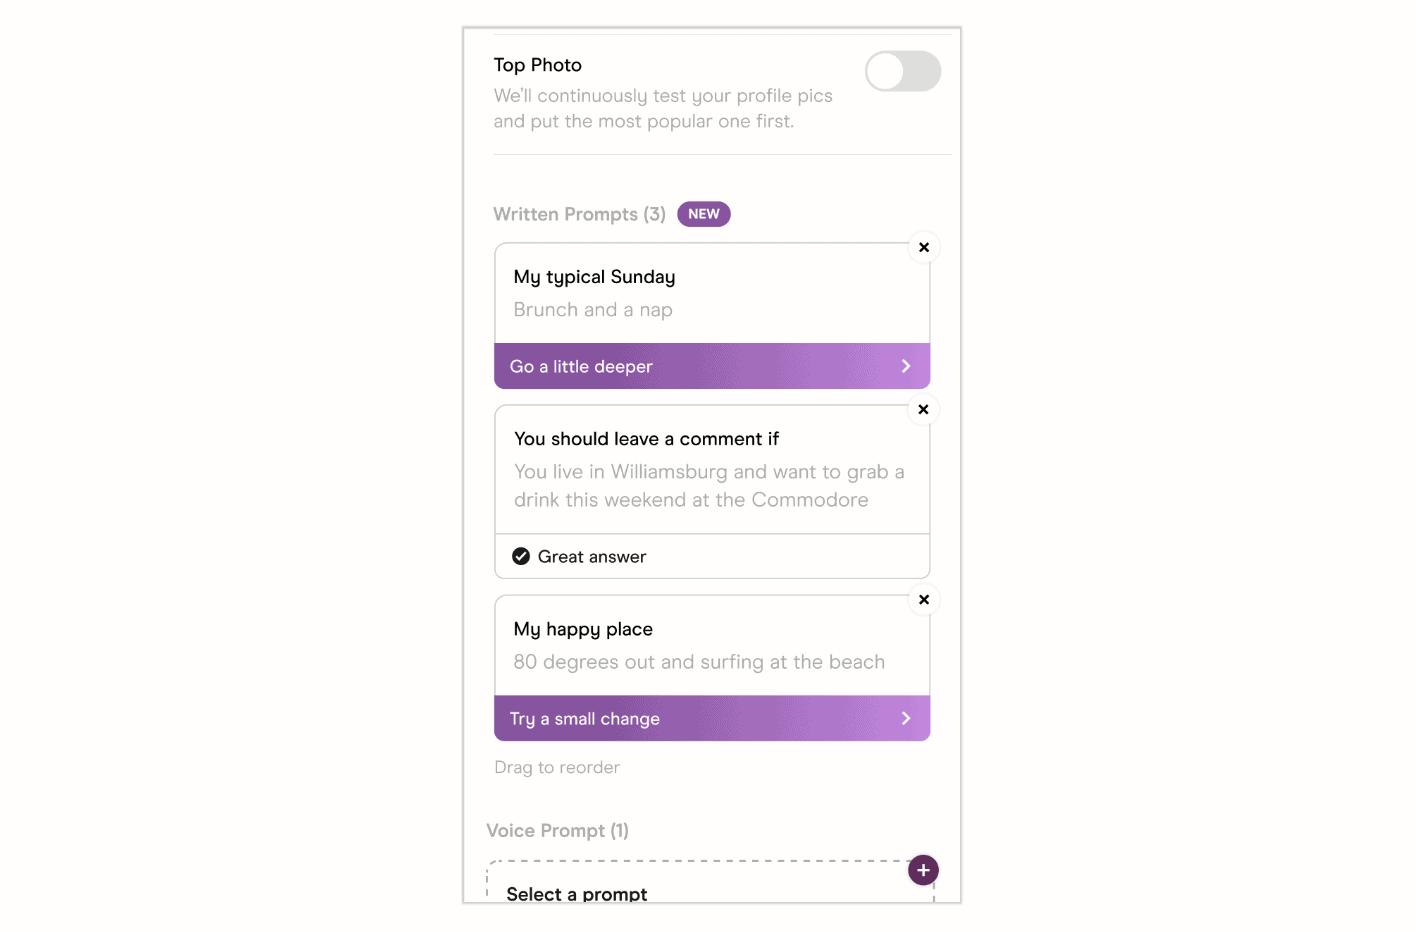
Task: Open the Try a small change suggestion
Action: 585,719
